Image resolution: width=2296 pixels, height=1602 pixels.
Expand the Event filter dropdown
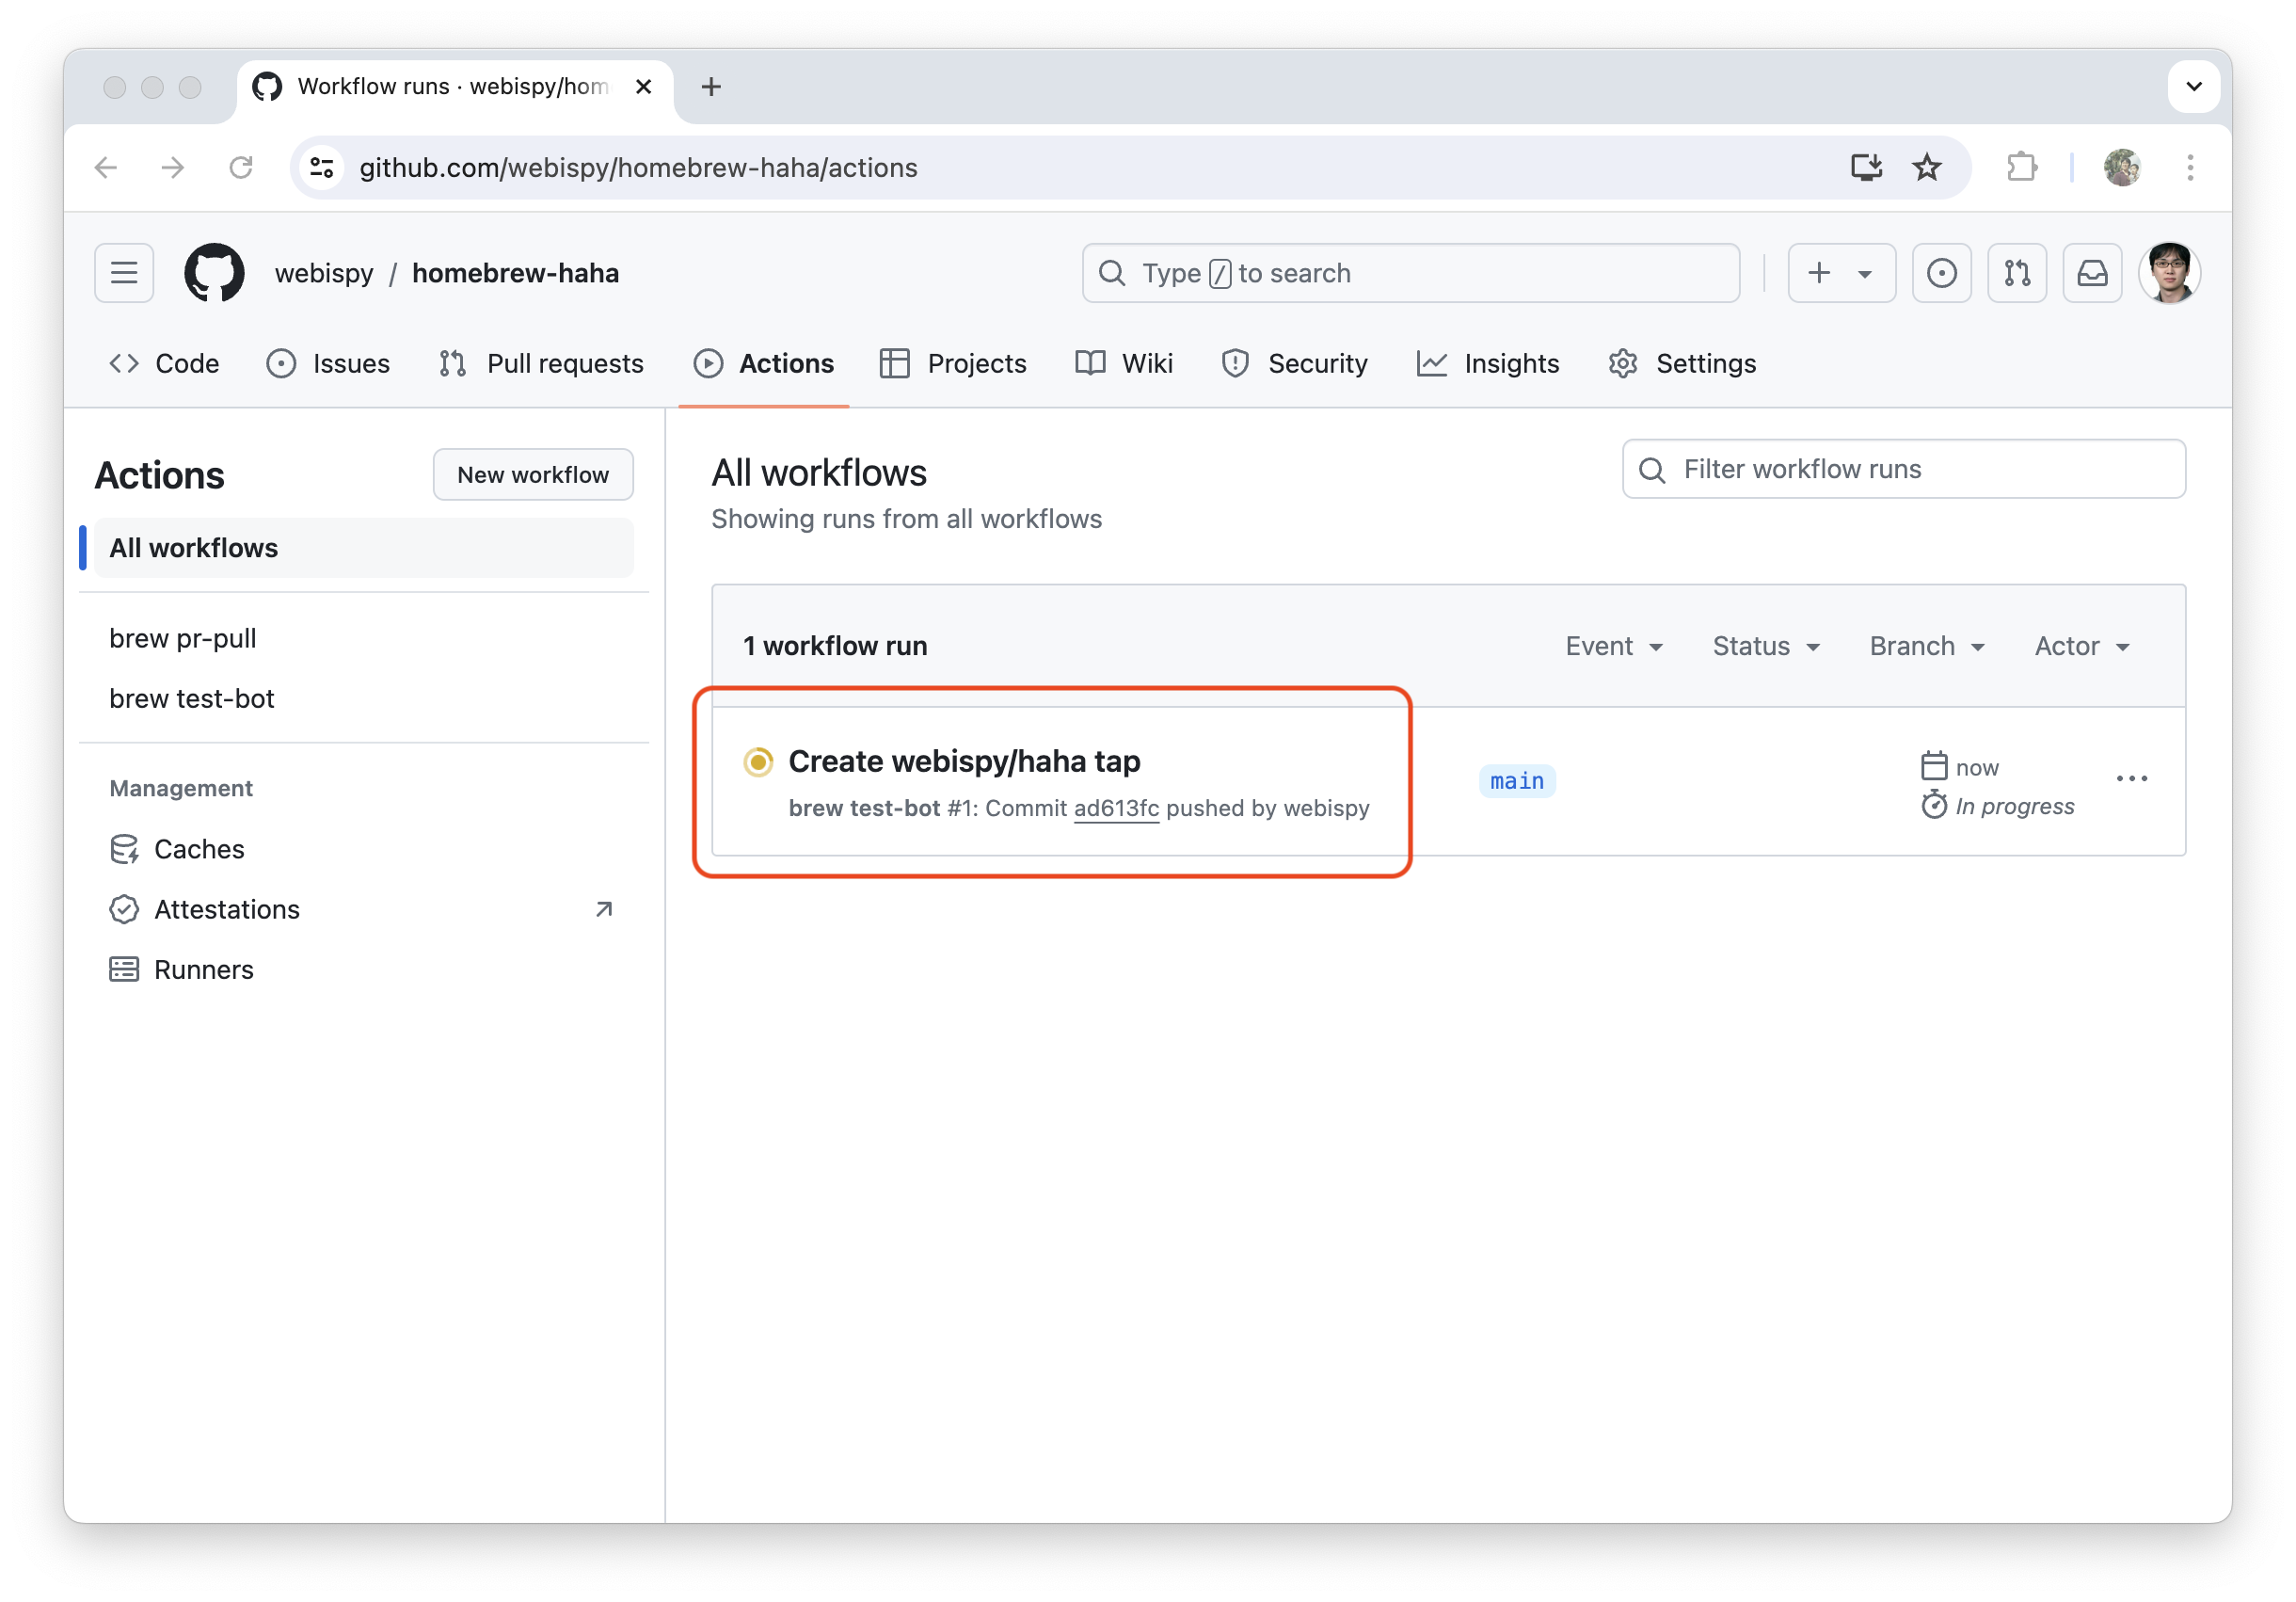1614,646
